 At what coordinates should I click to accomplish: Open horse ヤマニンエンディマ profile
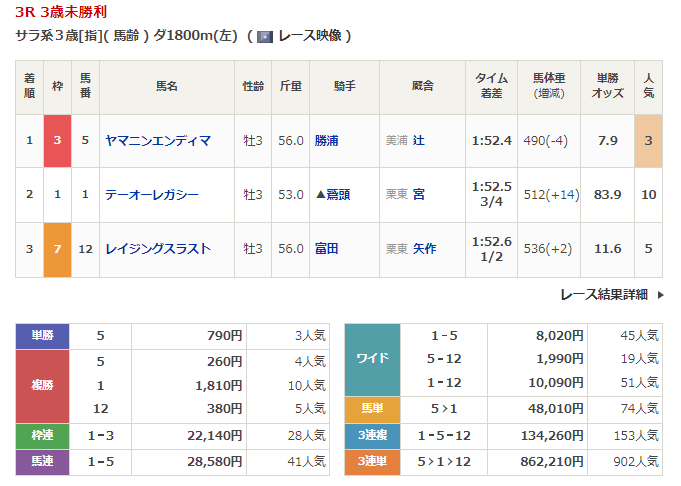(158, 141)
